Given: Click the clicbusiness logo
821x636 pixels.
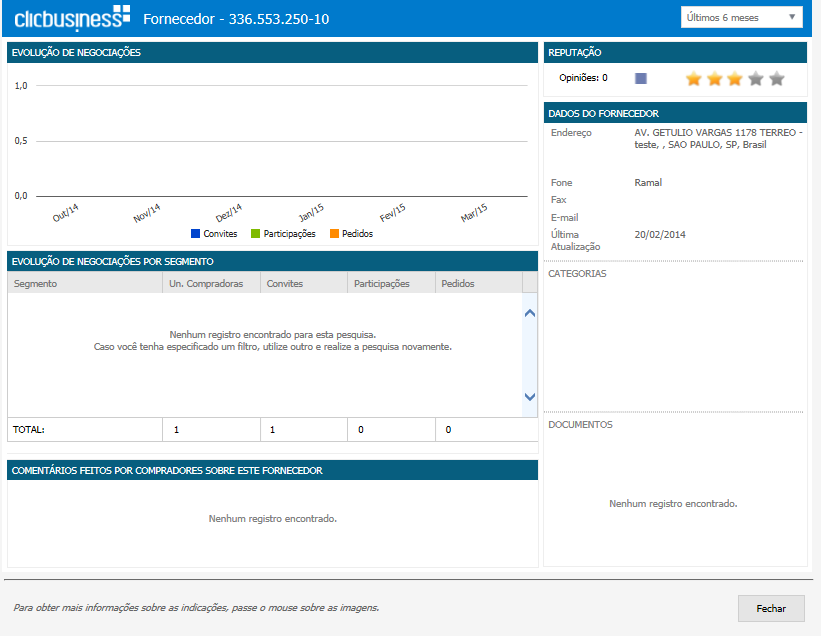Looking at the screenshot, I should click(72, 18).
